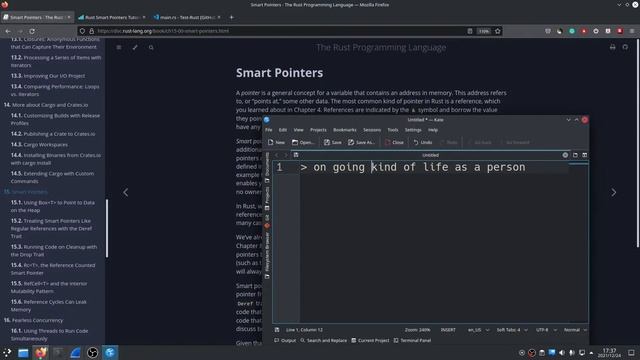Switch to Smart Pointers Firefox tab
The height and width of the screenshot is (360, 640).
pos(37,17)
